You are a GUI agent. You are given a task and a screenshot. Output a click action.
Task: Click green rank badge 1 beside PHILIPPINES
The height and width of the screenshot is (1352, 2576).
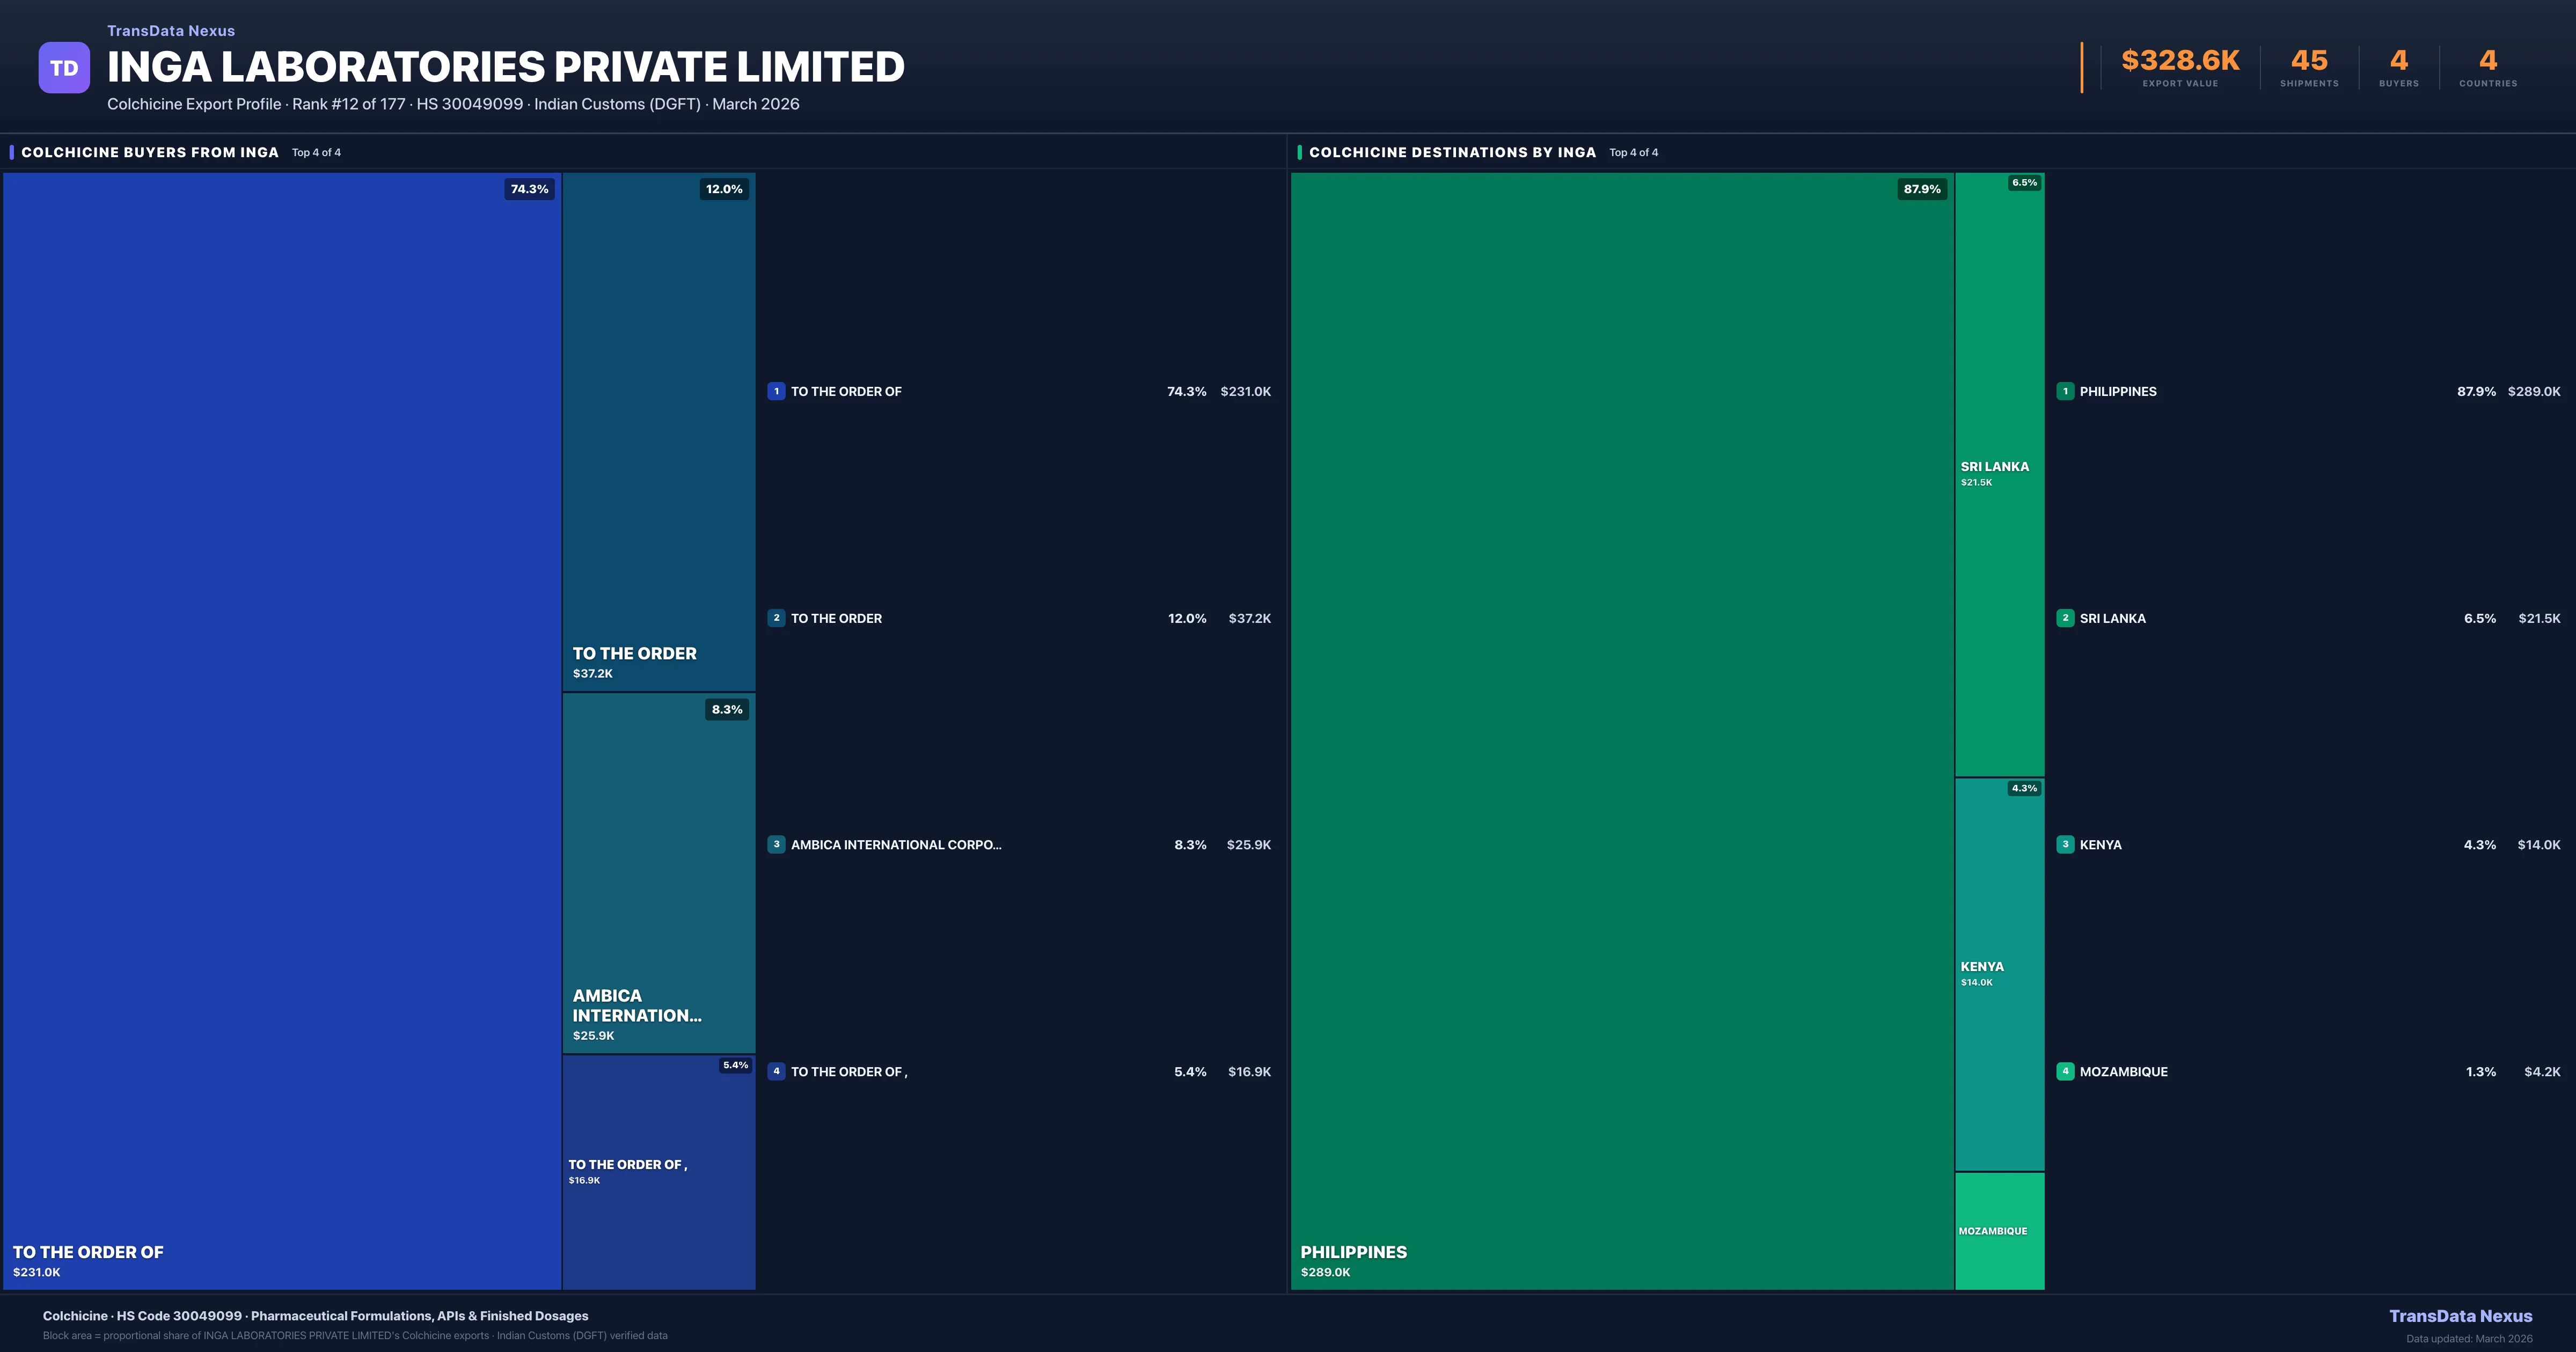click(x=2065, y=391)
